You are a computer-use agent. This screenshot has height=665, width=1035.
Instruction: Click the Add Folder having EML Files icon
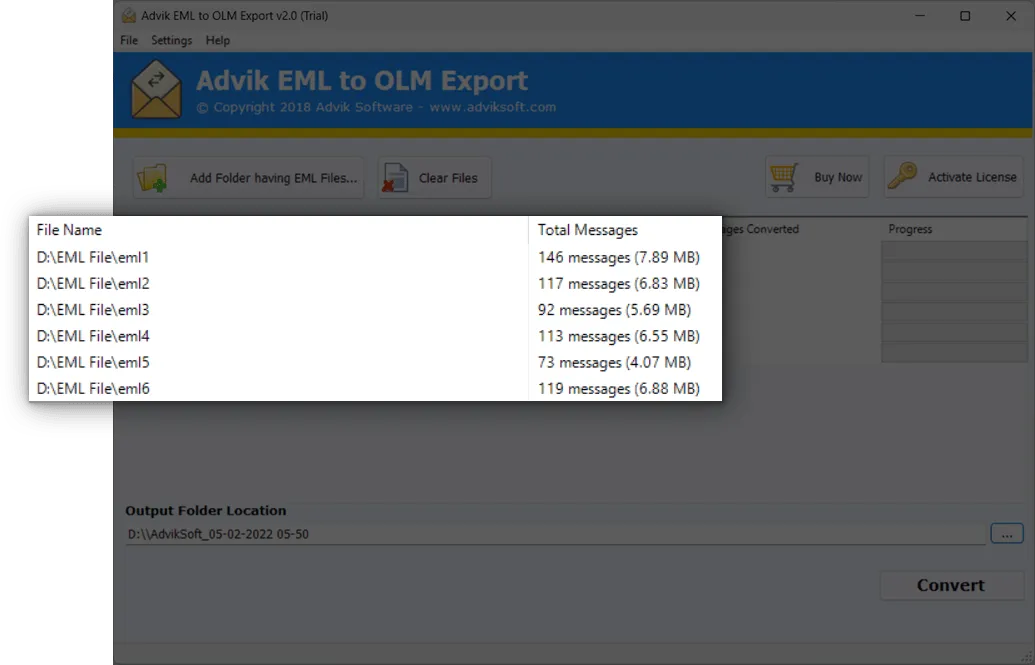152,176
